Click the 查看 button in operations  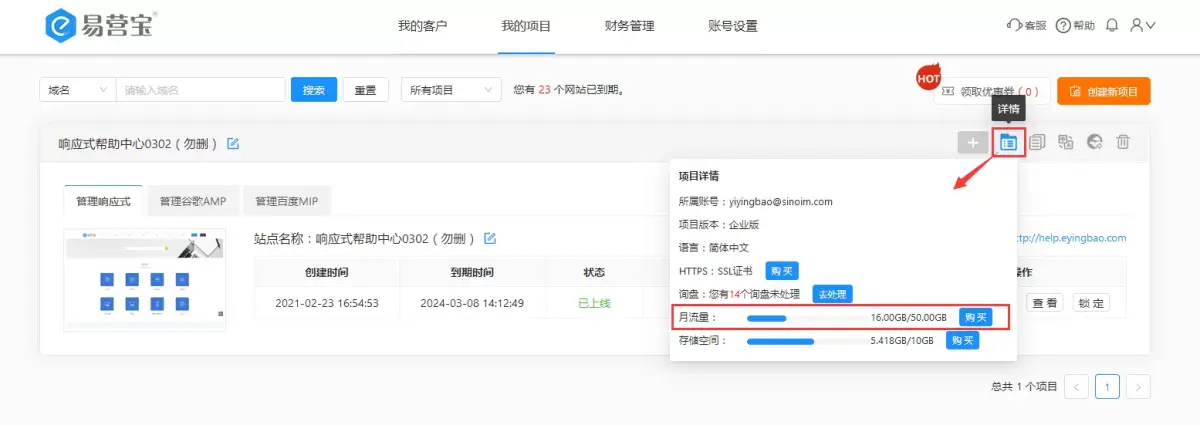[1046, 302]
